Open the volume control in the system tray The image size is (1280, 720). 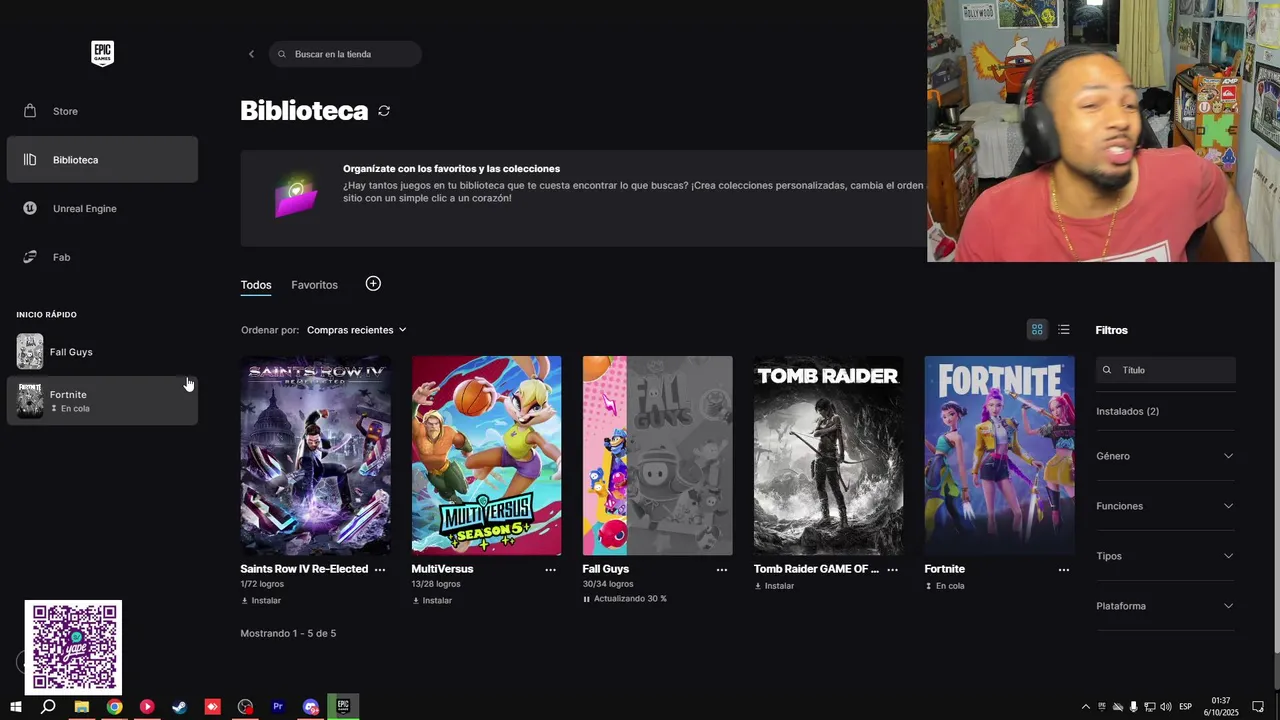pyautogui.click(x=1166, y=707)
